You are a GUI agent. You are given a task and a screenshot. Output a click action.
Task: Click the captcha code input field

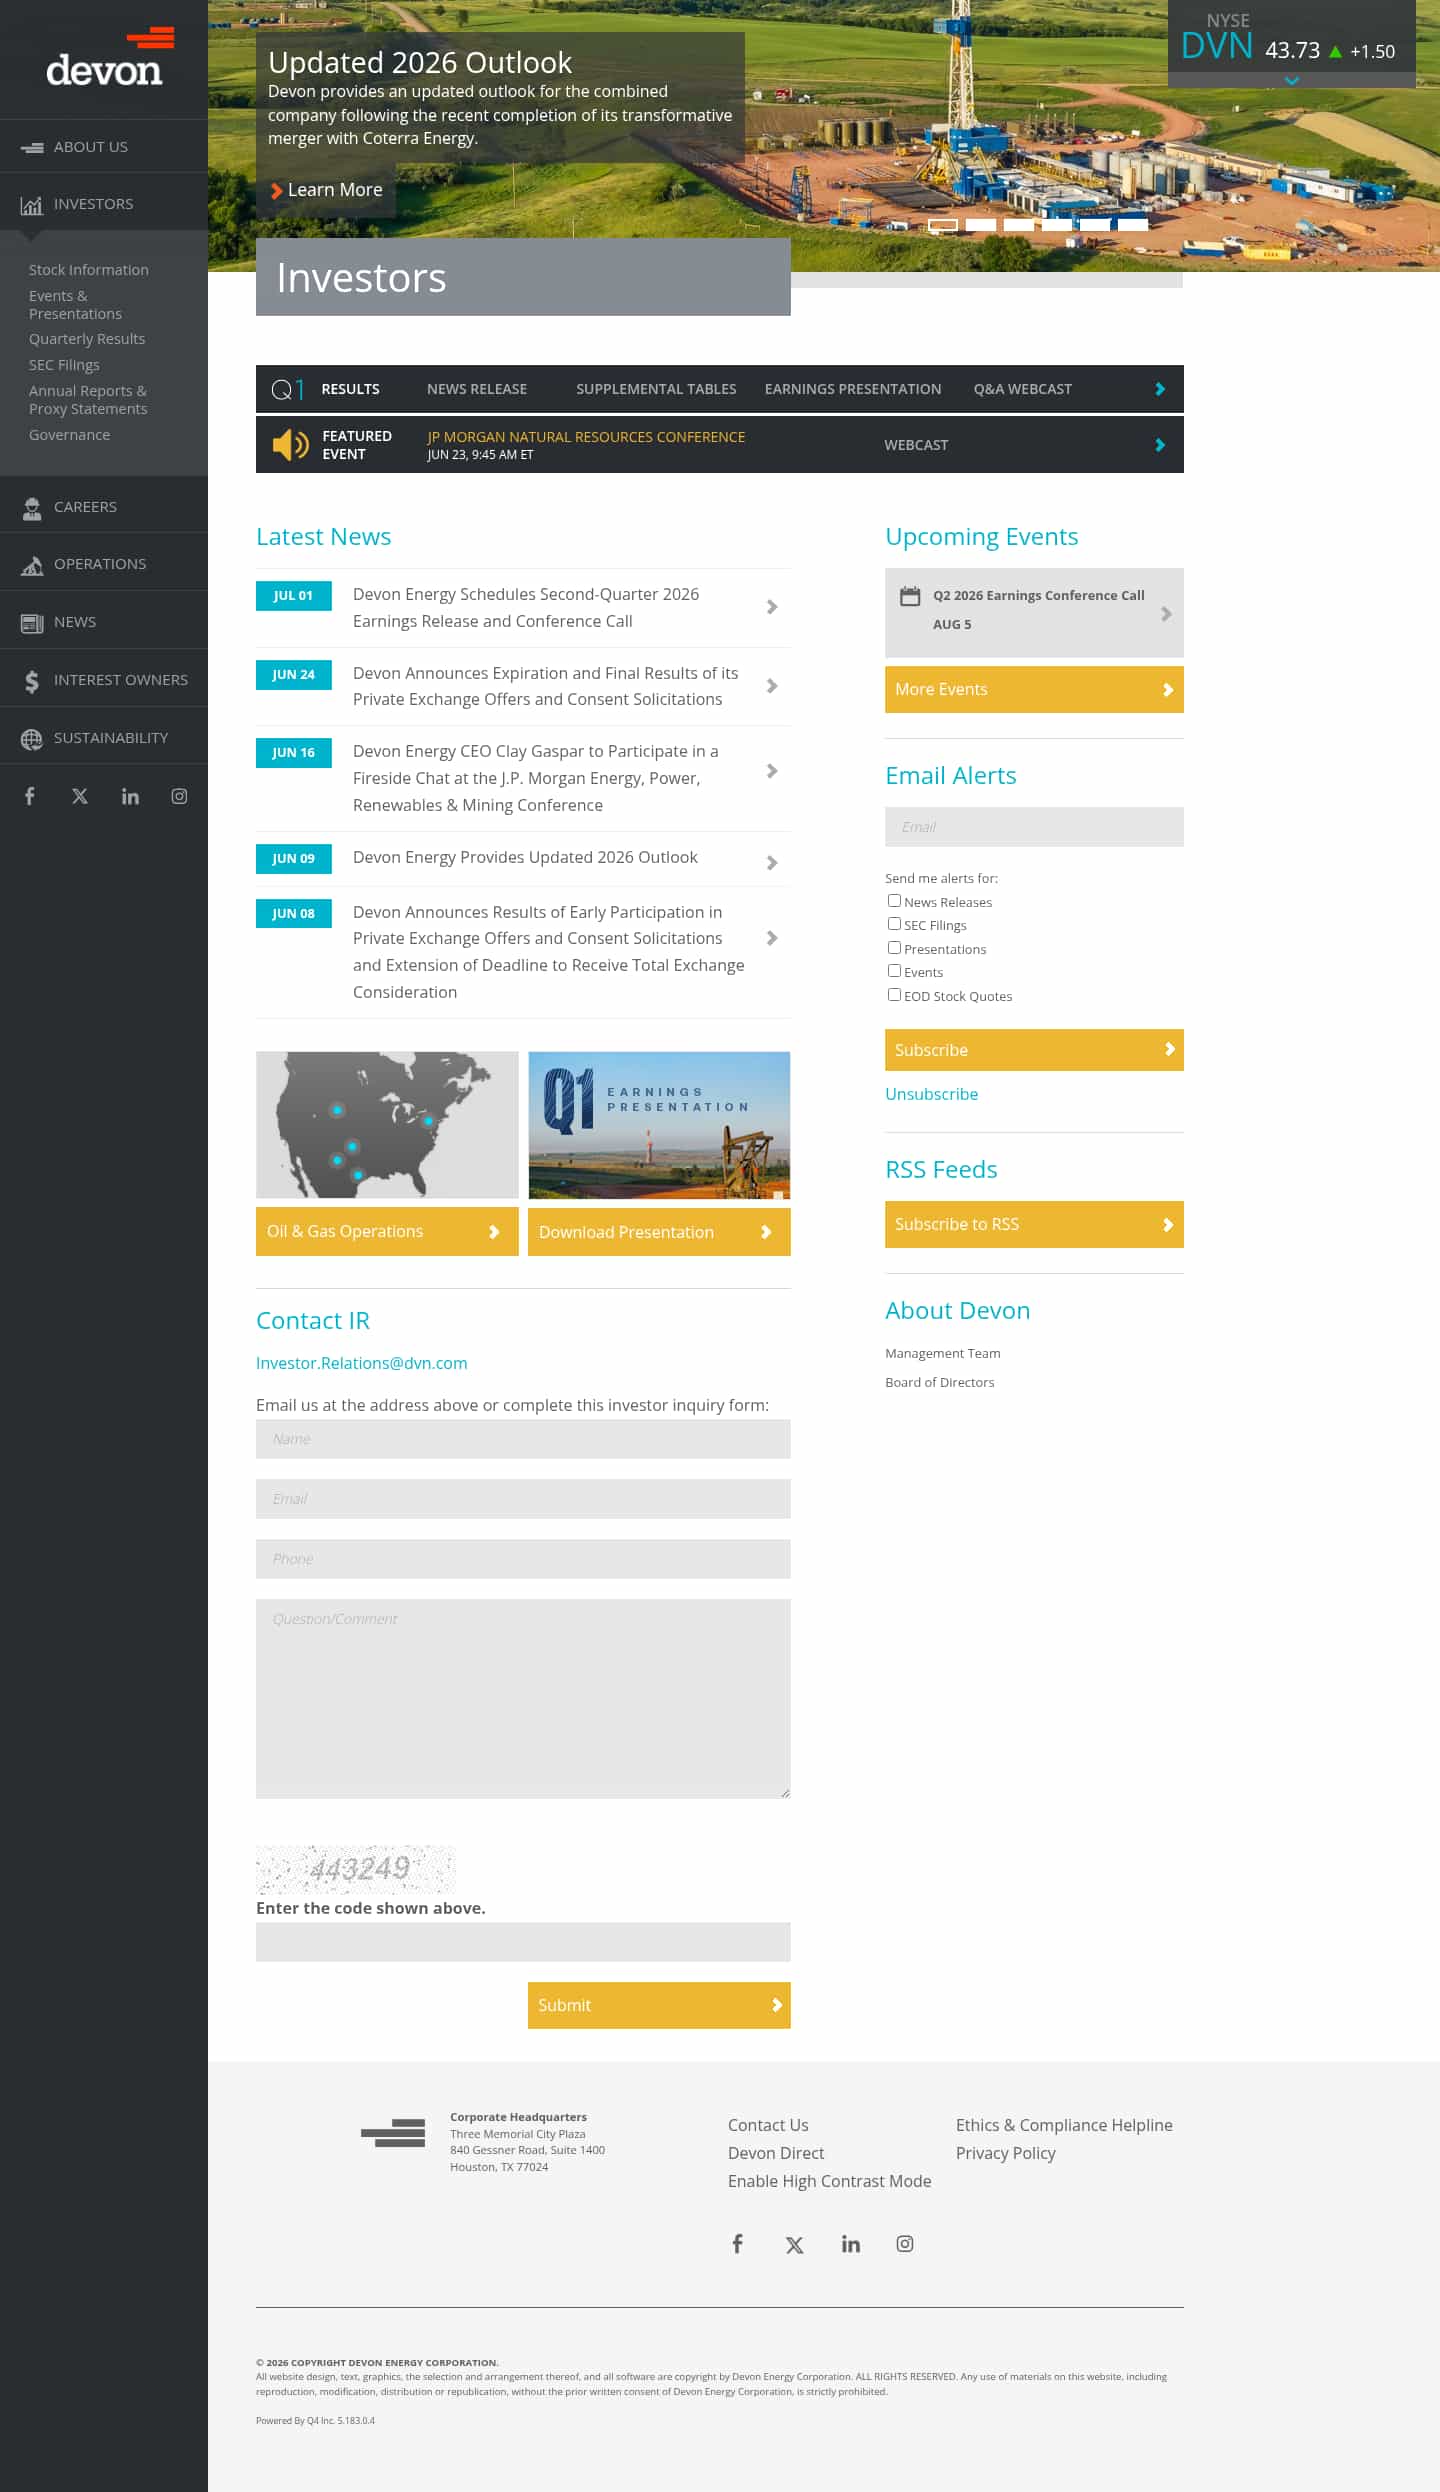pyautogui.click(x=523, y=1942)
